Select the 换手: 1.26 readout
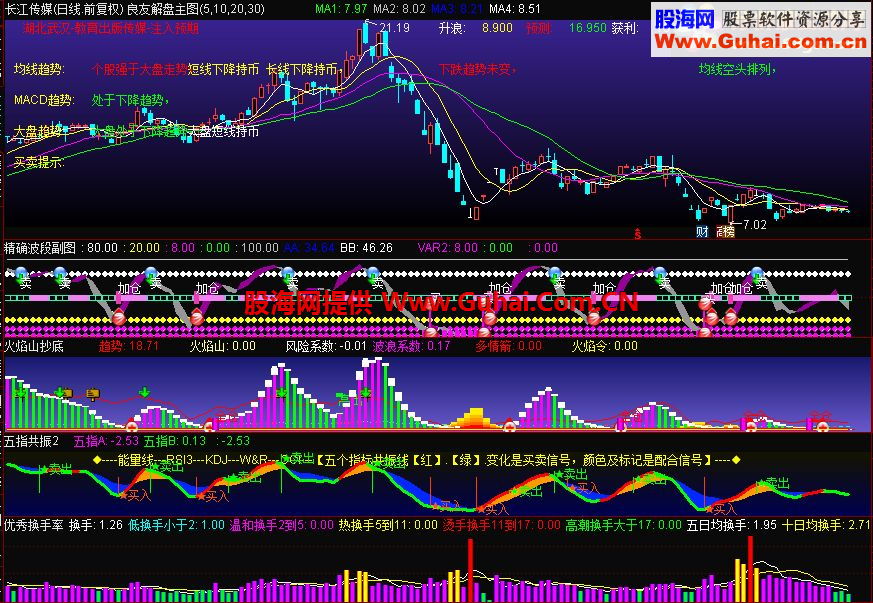873x603 pixels. (x=96, y=525)
